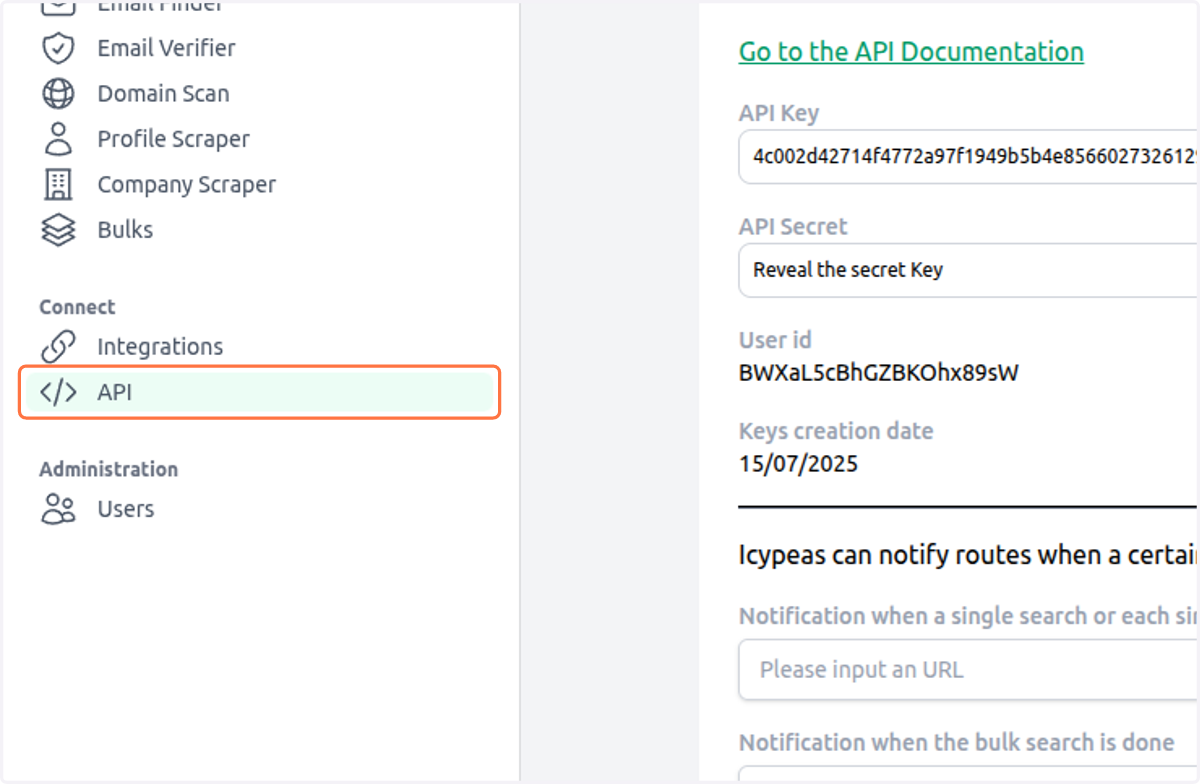
Task: Reveal the secret Key field
Action: point(968,270)
